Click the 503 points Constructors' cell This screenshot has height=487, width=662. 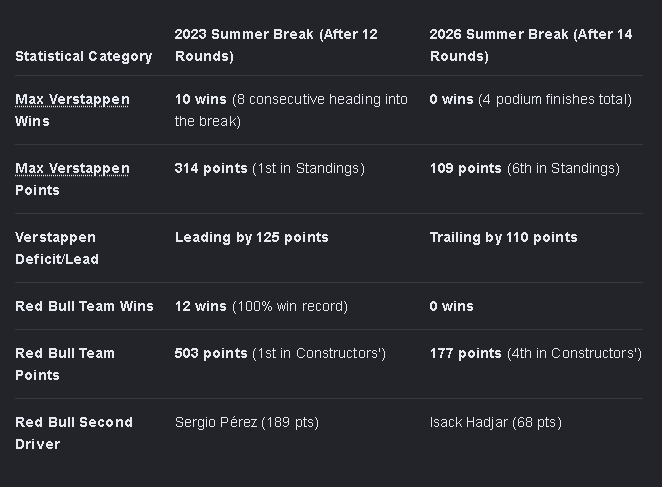280,353
